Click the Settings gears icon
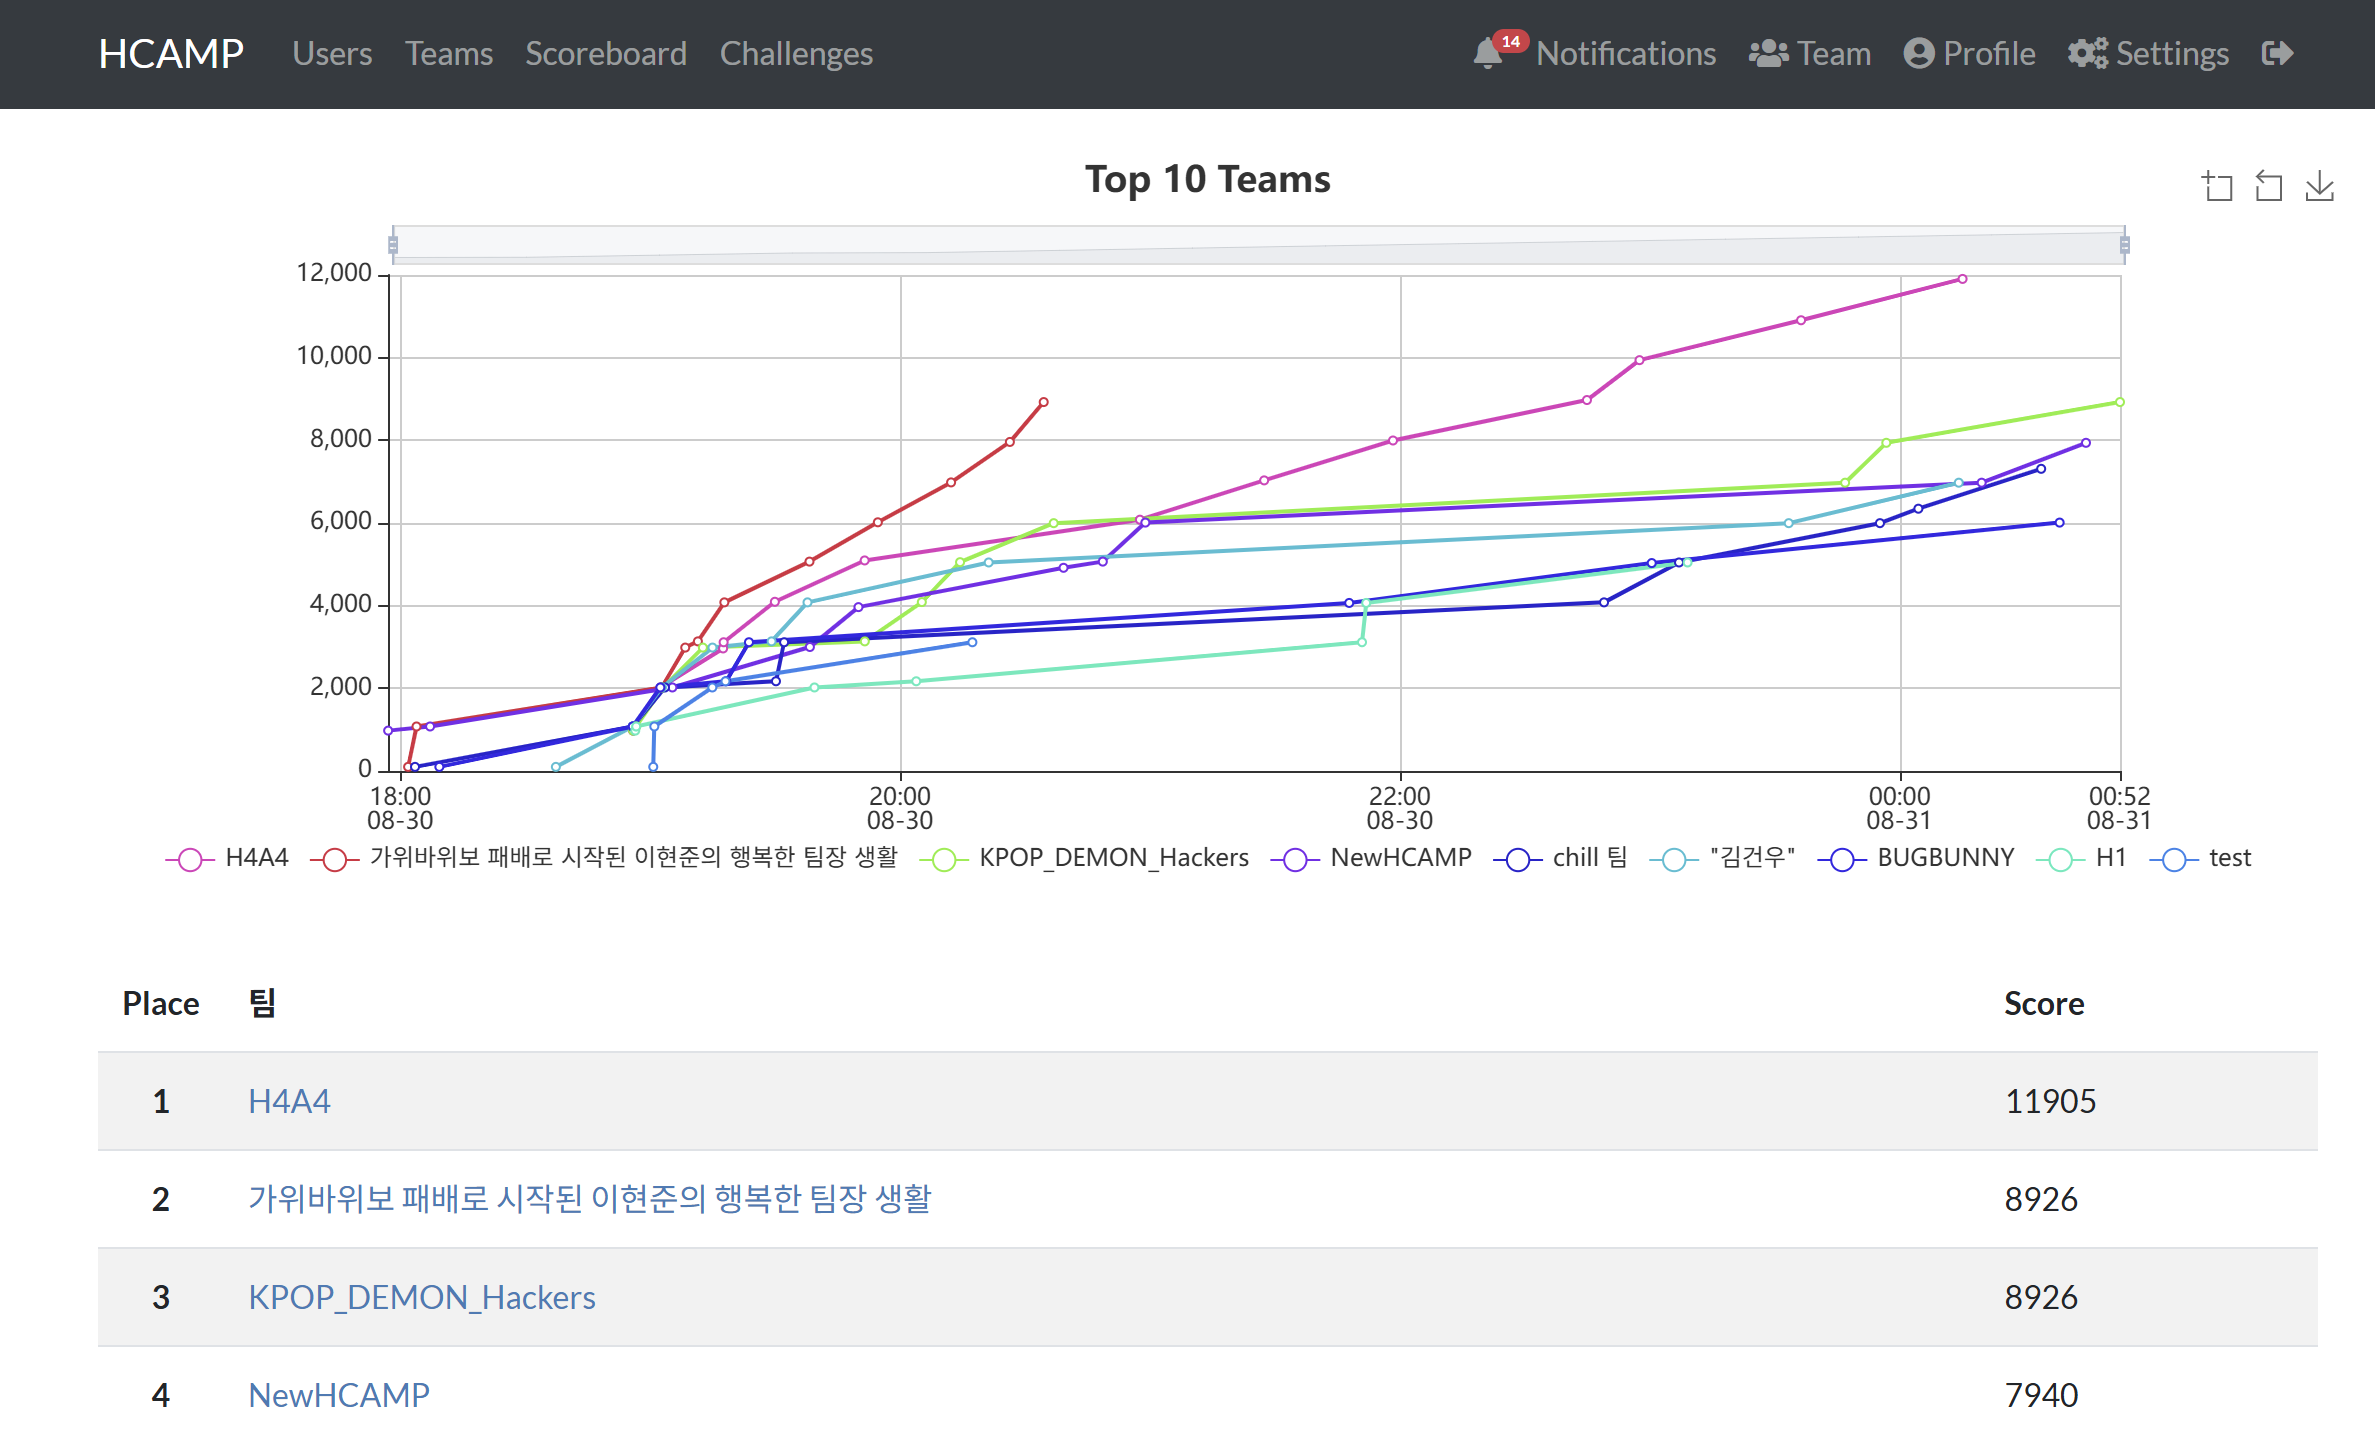 (x=2087, y=54)
